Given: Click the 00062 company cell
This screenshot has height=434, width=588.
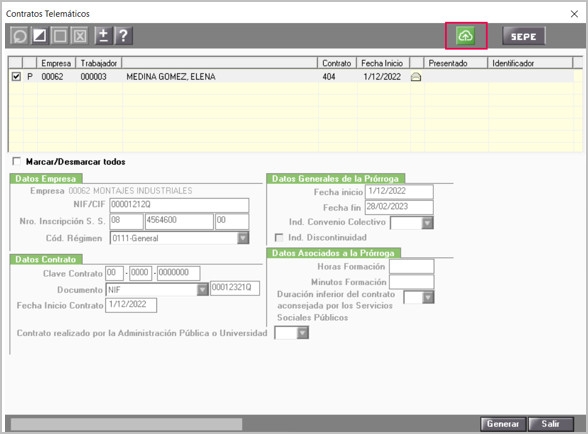Looking at the screenshot, I should pyautogui.click(x=56, y=77).
